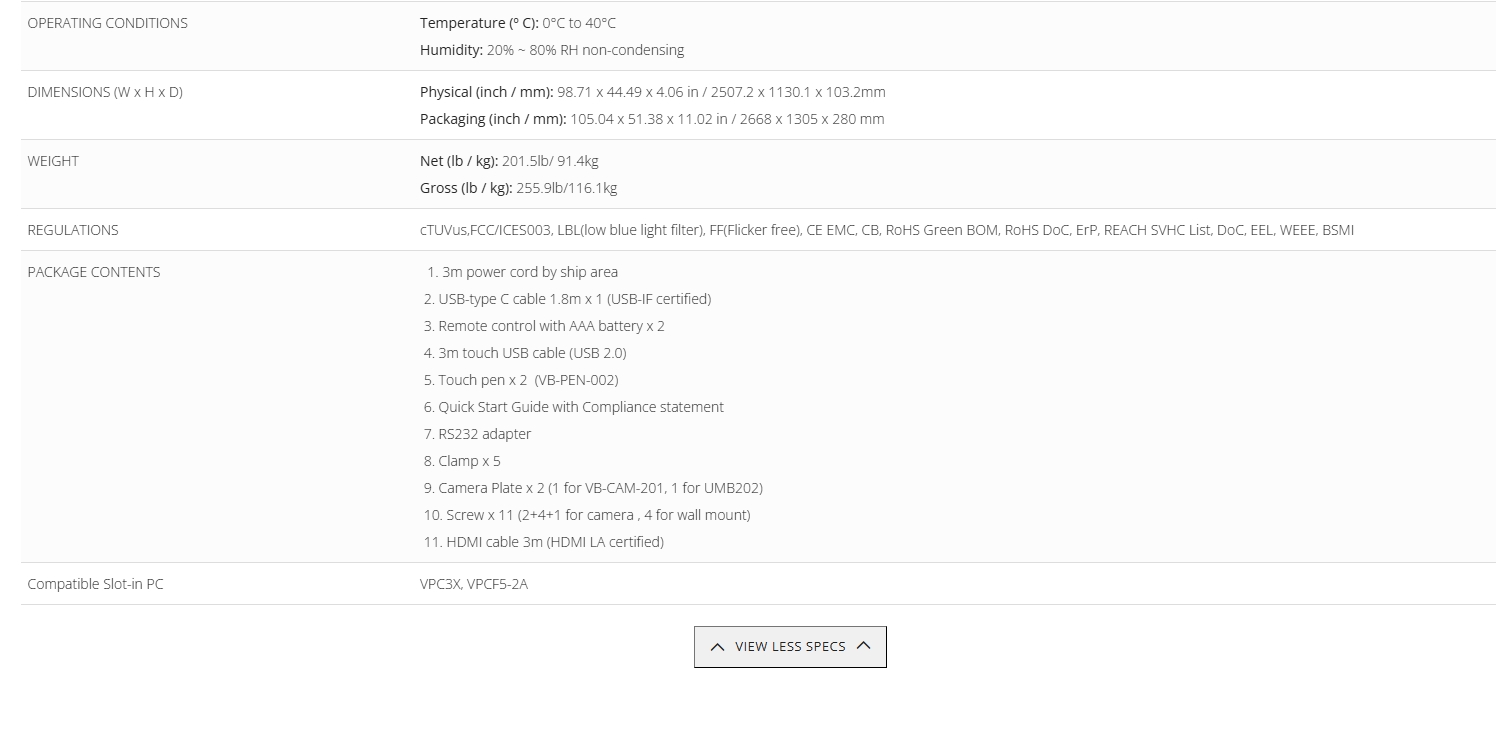Click the USB-type C cable 1.8m item

coord(567,299)
